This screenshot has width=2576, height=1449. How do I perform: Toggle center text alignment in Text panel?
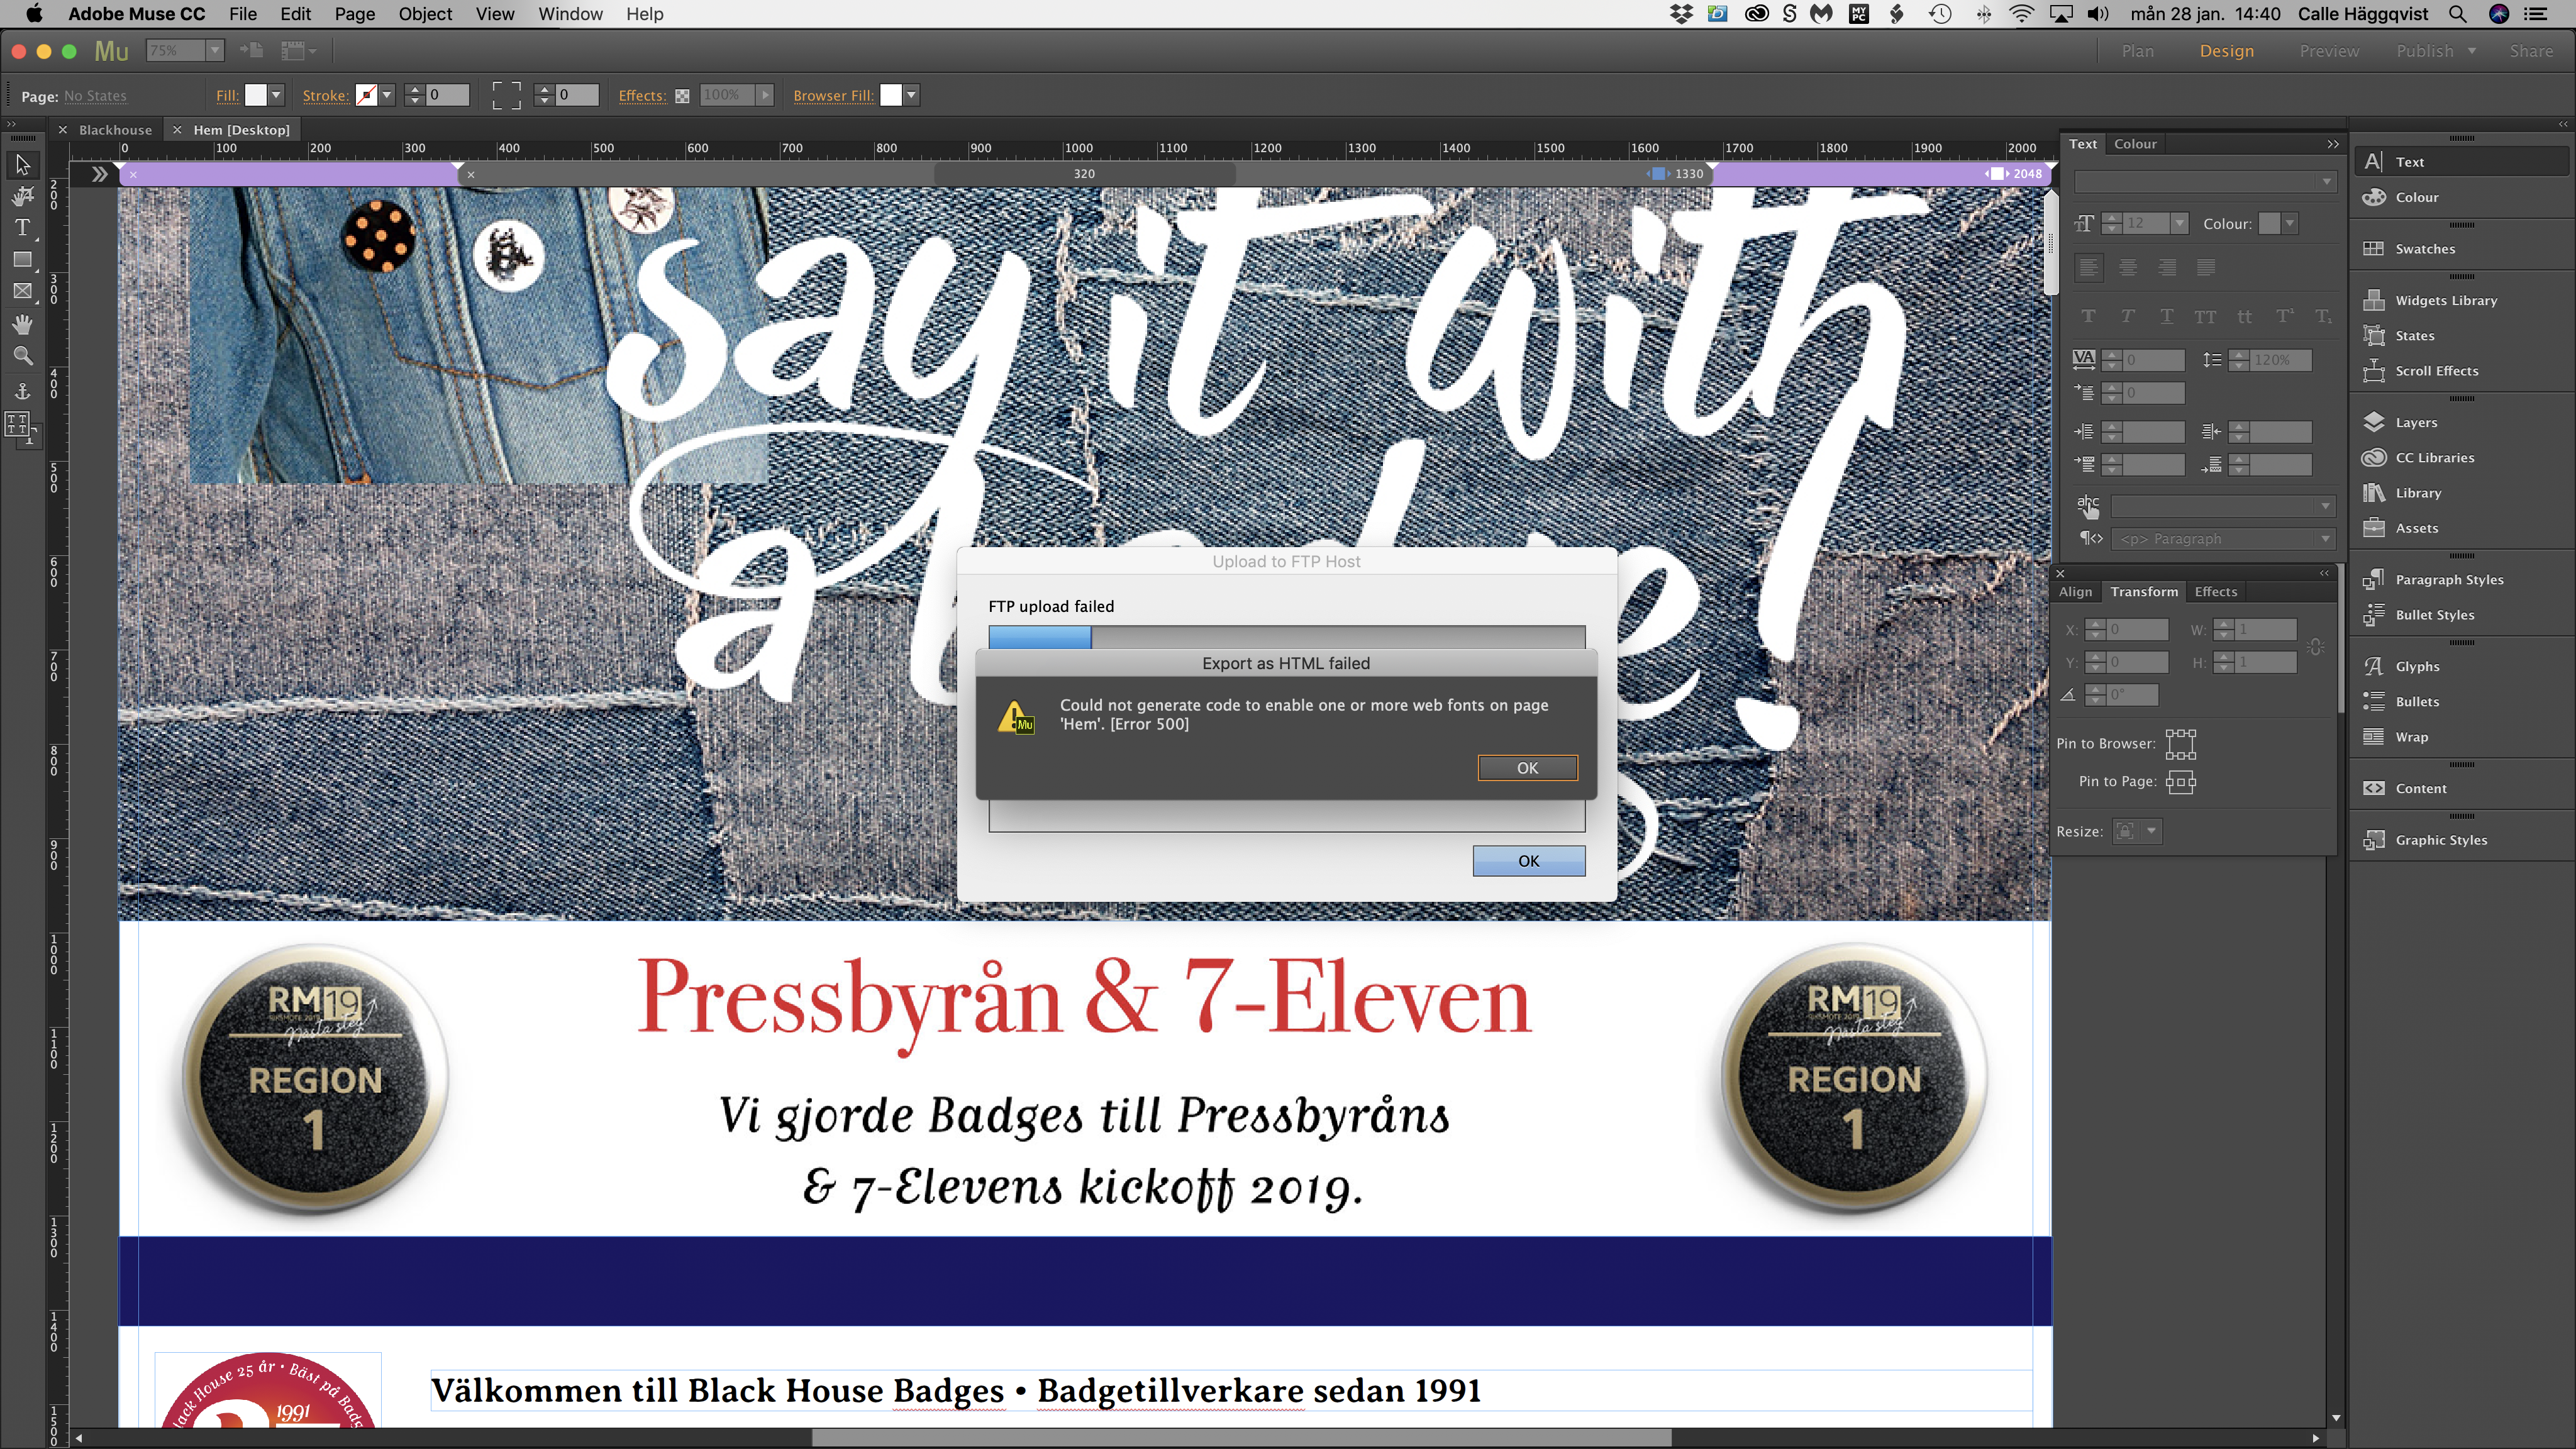pyautogui.click(x=2128, y=268)
